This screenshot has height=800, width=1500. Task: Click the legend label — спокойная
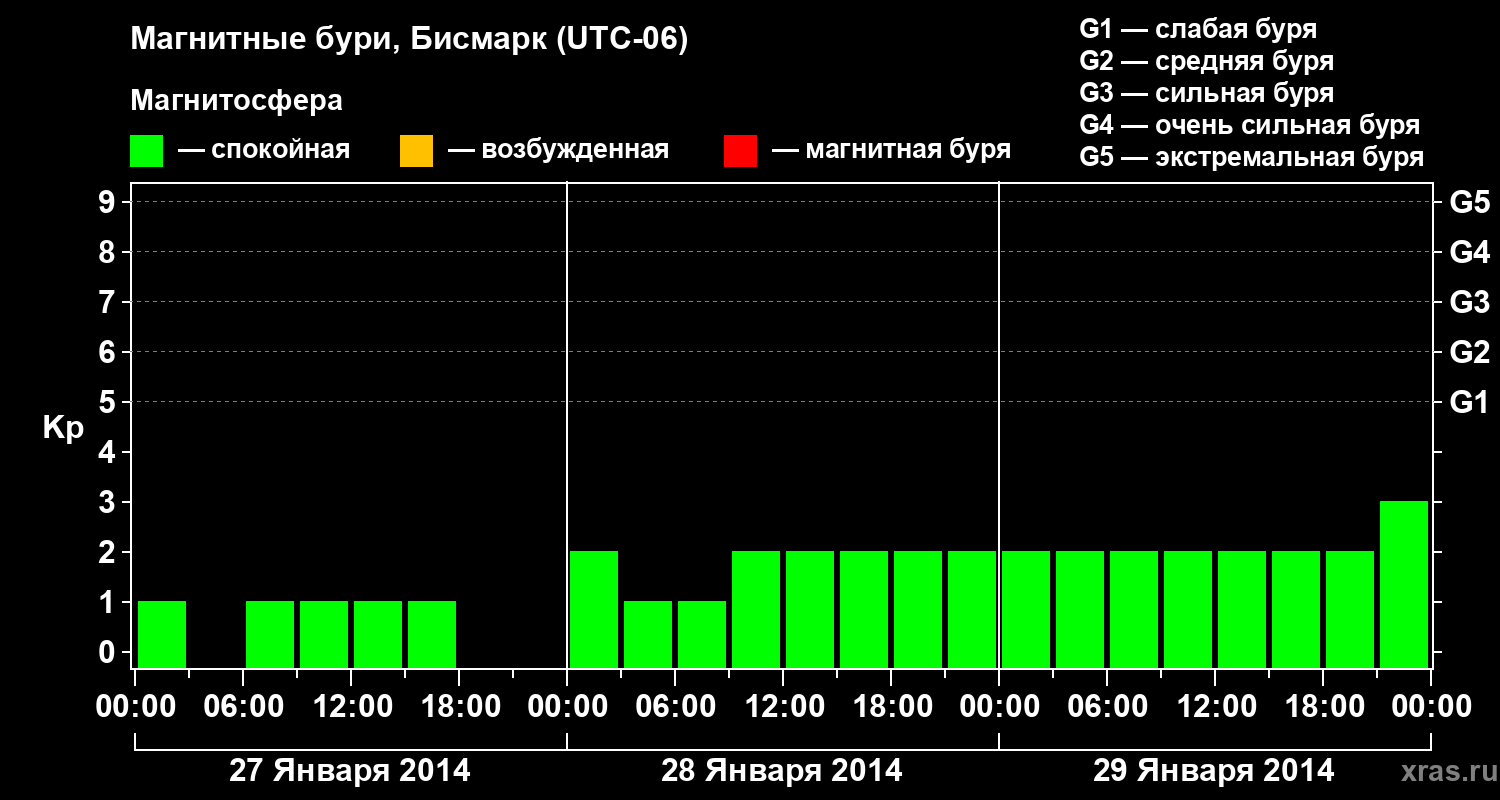264,151
